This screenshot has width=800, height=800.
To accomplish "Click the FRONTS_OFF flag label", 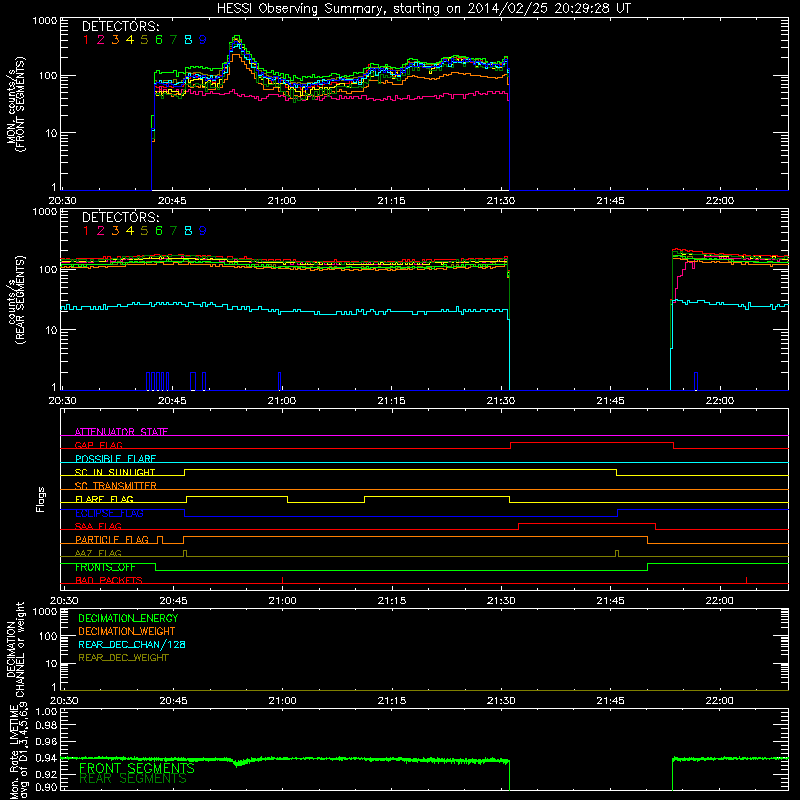I will [x=105, y=567].
